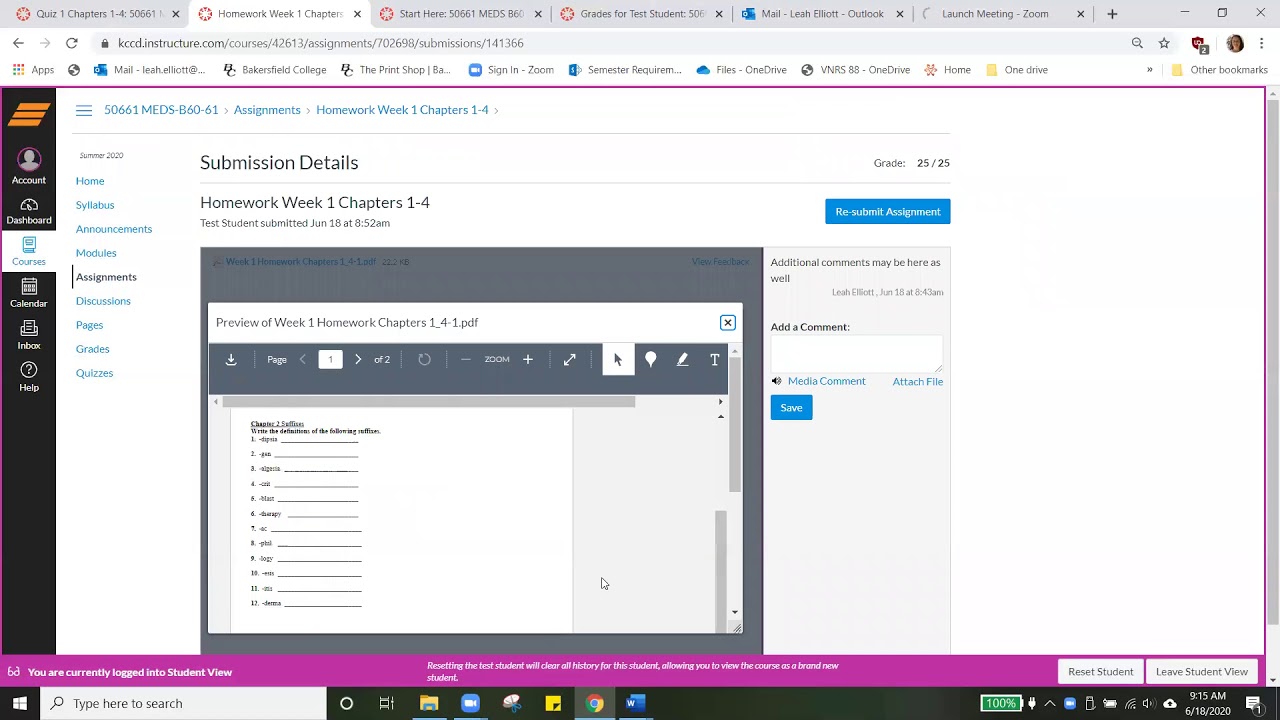
Task: Open Grades in course navigation
Action: (x=93, y=349)
